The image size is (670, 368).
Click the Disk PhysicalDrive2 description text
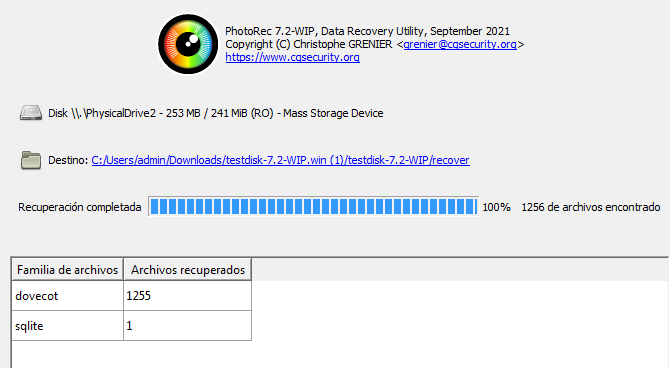[x=216, y=113]
